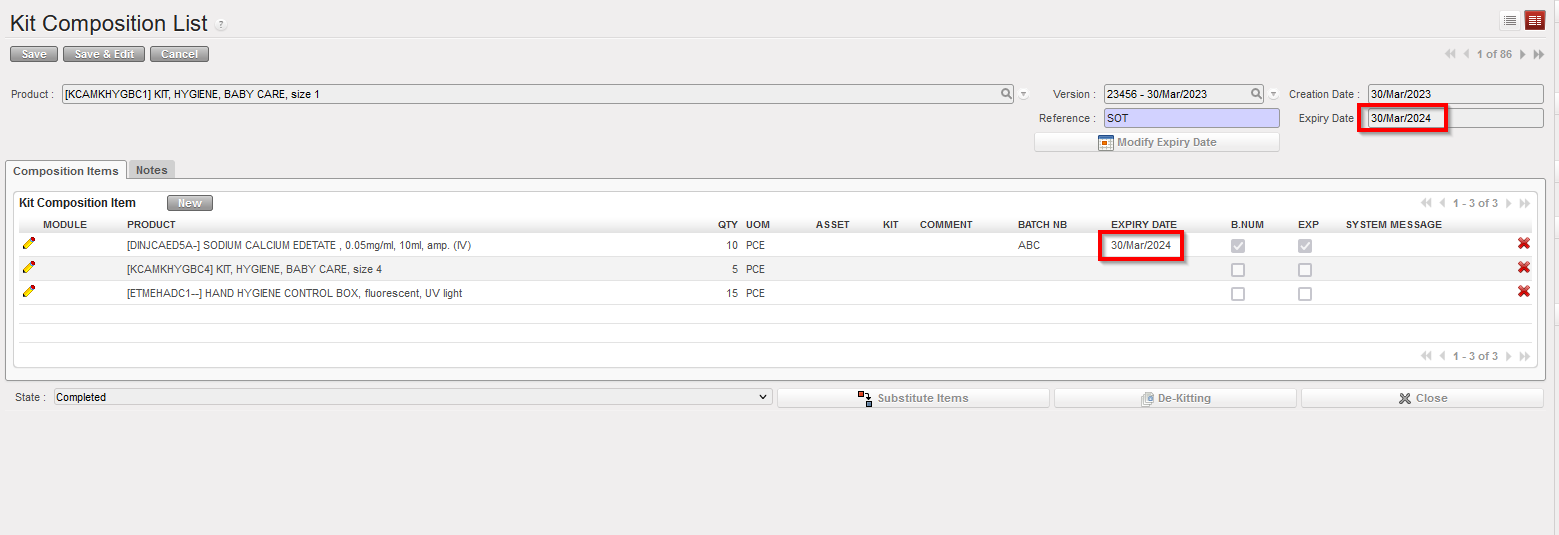Go to next record arrow beside 1 of 86
This screenshot has height=535, width=1559.
tap(1523, 54)
